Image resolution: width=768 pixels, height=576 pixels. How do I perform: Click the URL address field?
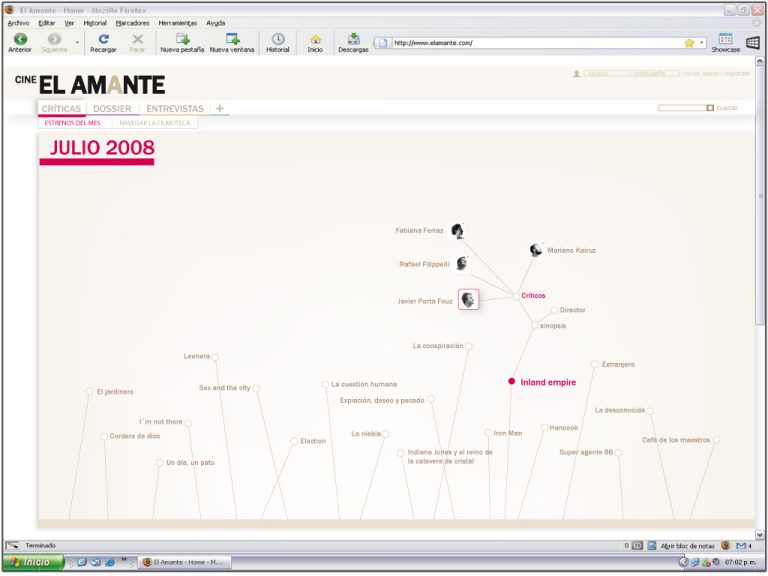click(x=536, y=43)
